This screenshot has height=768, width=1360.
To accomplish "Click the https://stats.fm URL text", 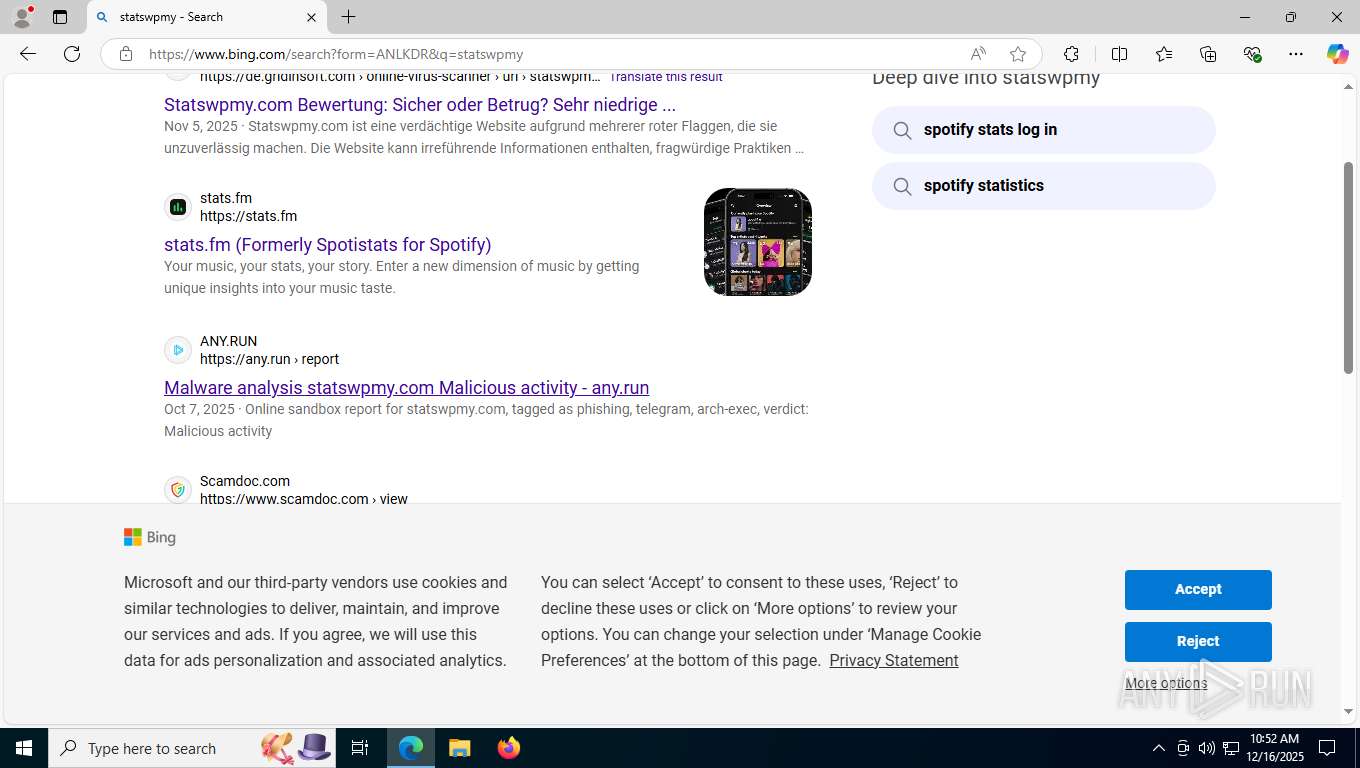I will [248, 216].
